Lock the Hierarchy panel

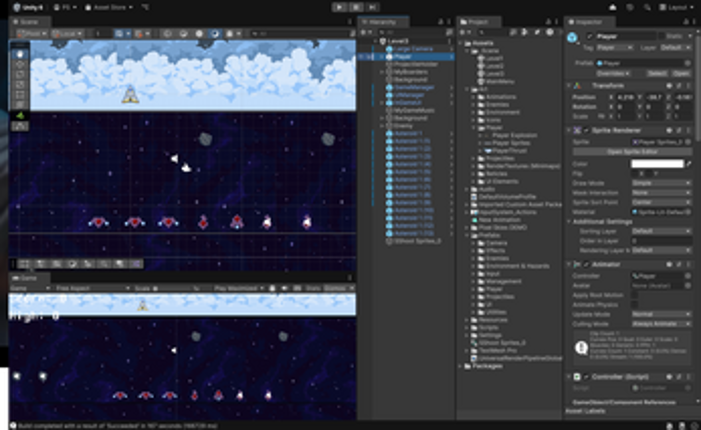click(x=440, y=21)
